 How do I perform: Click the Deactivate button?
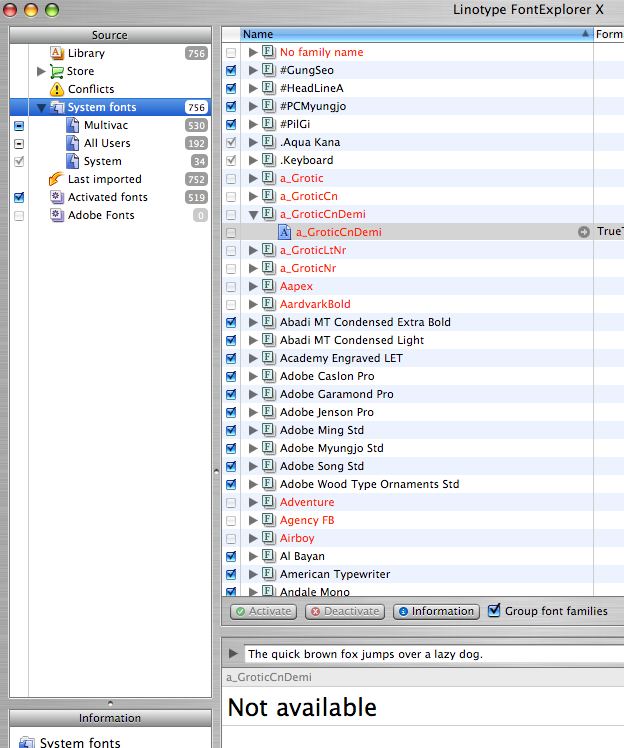tap(345, 611)
